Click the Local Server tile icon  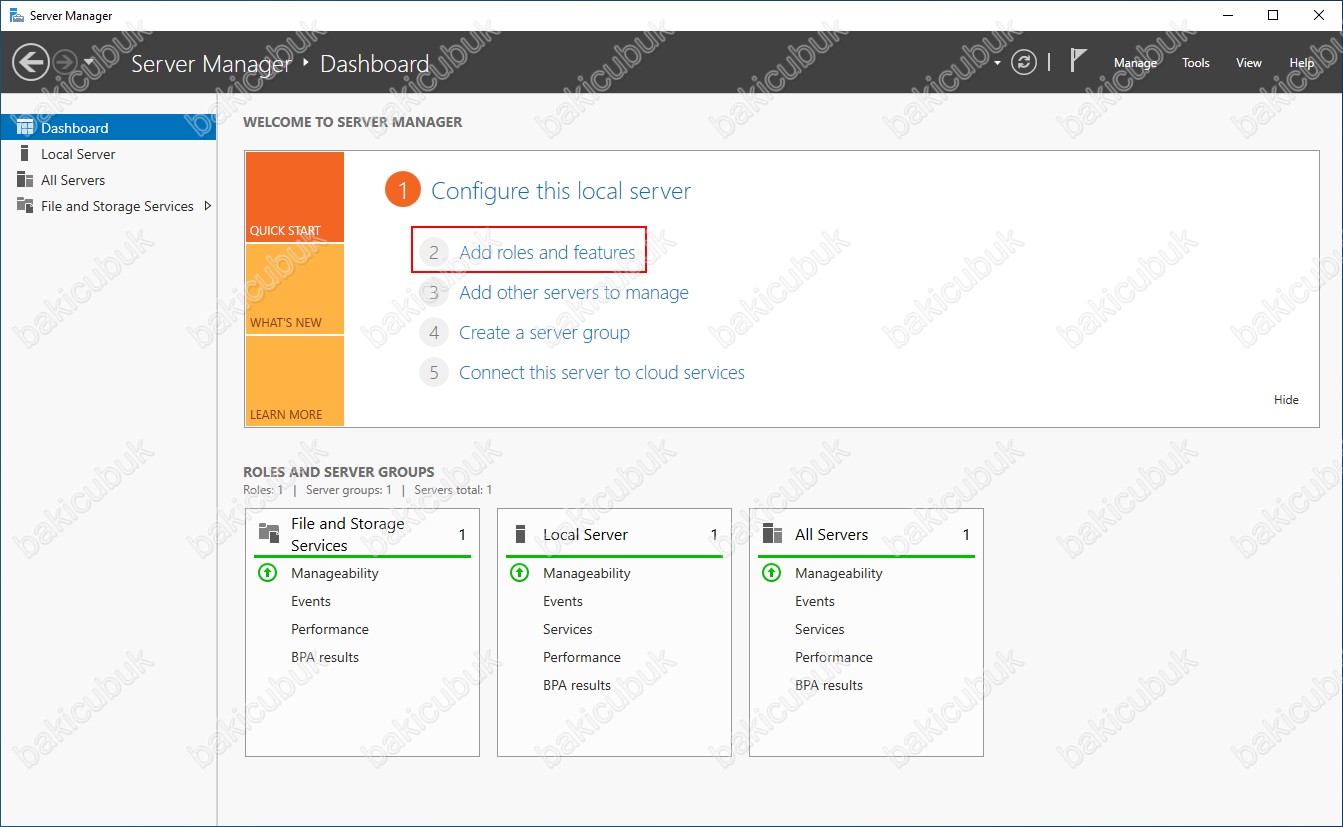[519, 533]
